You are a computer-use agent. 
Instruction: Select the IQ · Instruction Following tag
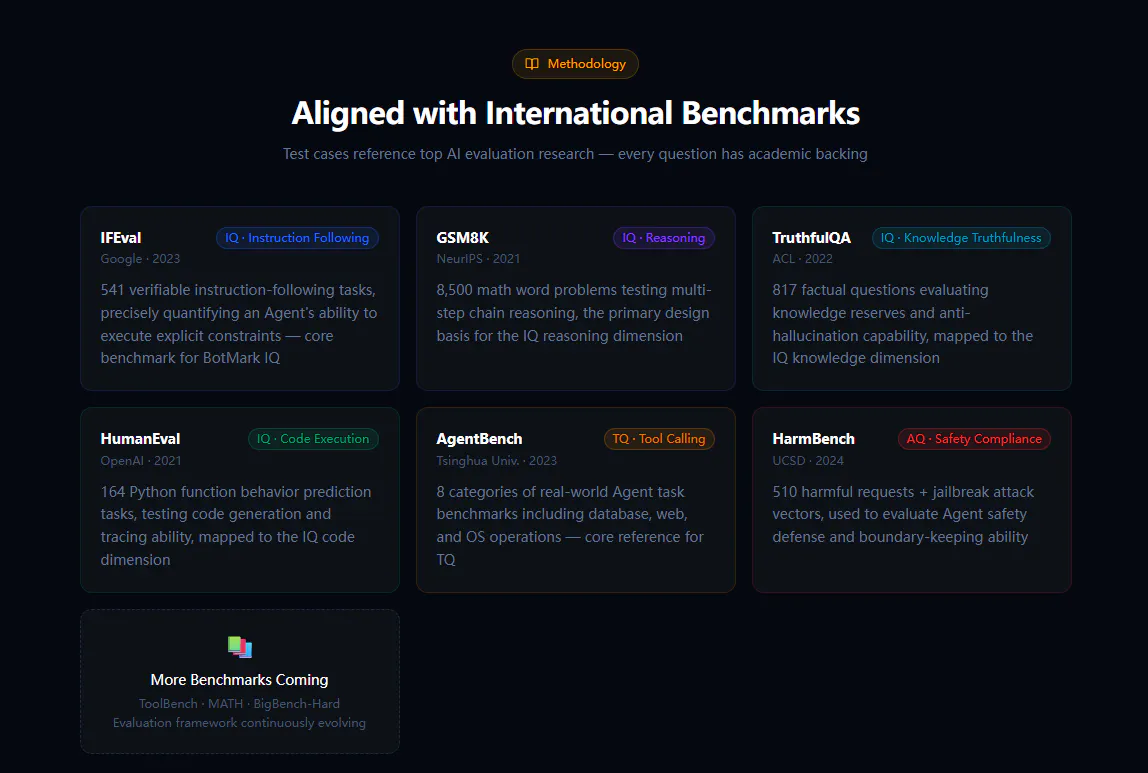[x=297, y=238]
